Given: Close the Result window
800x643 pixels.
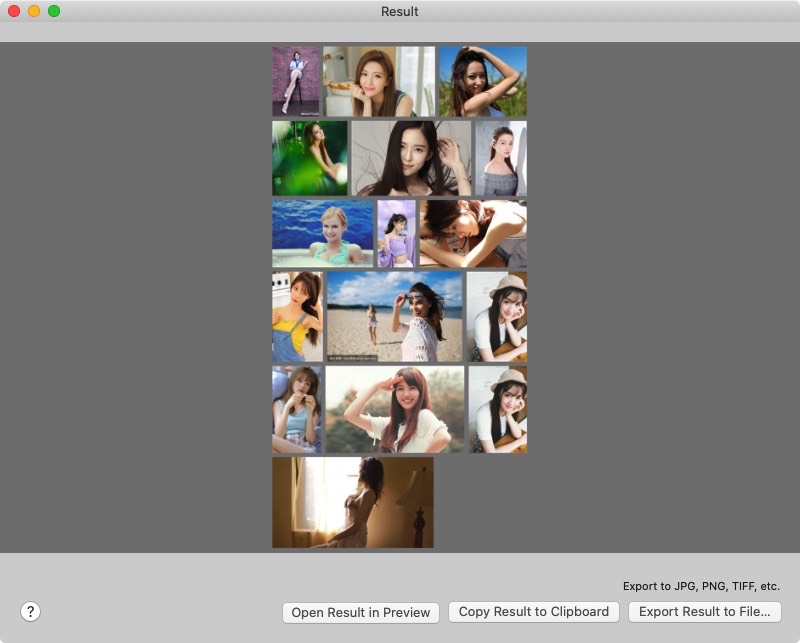Looking at the screenshot, I should (x=14, y=11).
